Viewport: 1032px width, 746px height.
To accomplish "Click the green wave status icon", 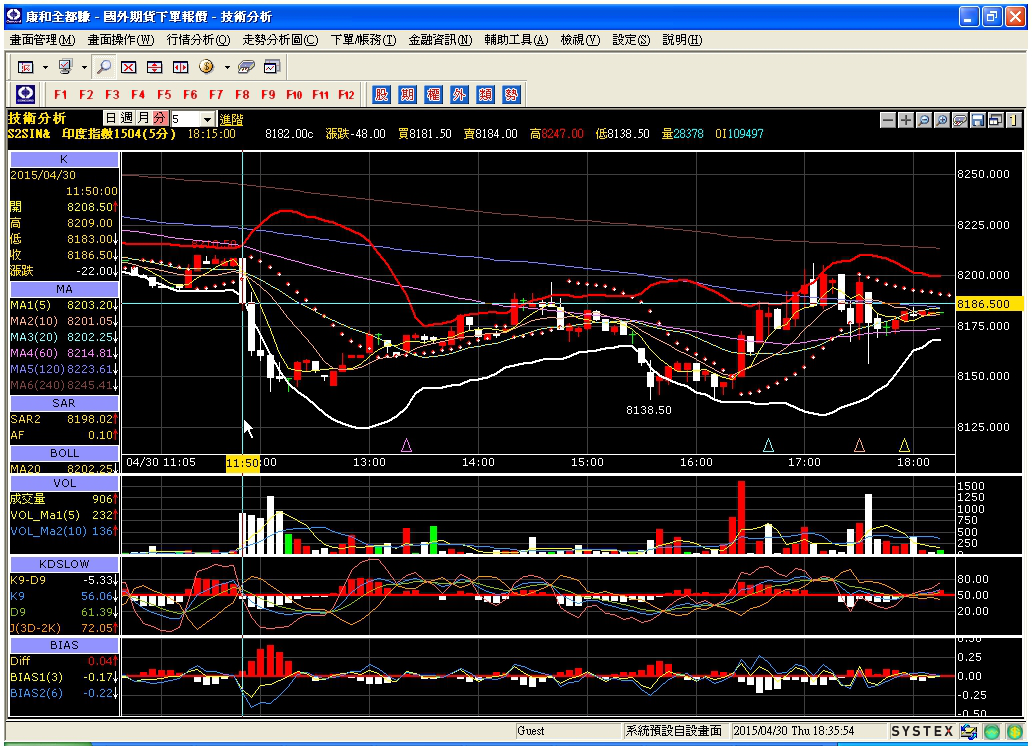I will [992, 731].
